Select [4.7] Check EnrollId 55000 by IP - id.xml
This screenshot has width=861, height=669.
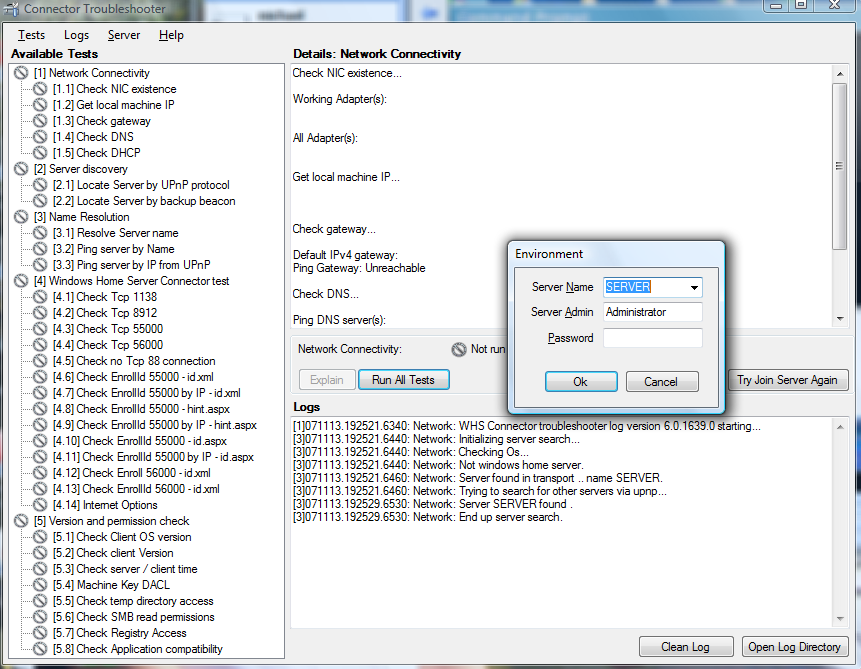pos(147,393)
